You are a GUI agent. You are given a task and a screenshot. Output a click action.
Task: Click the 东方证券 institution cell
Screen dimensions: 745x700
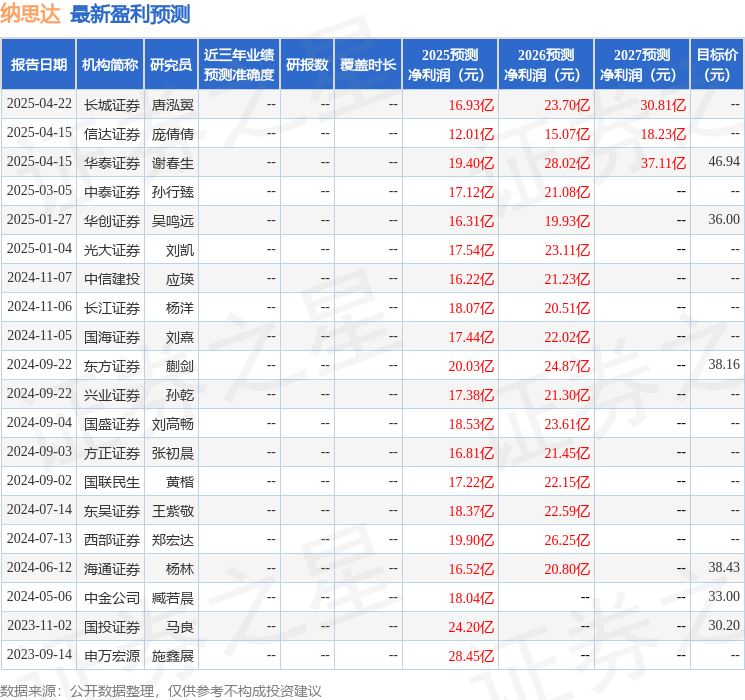pos(112,366)
